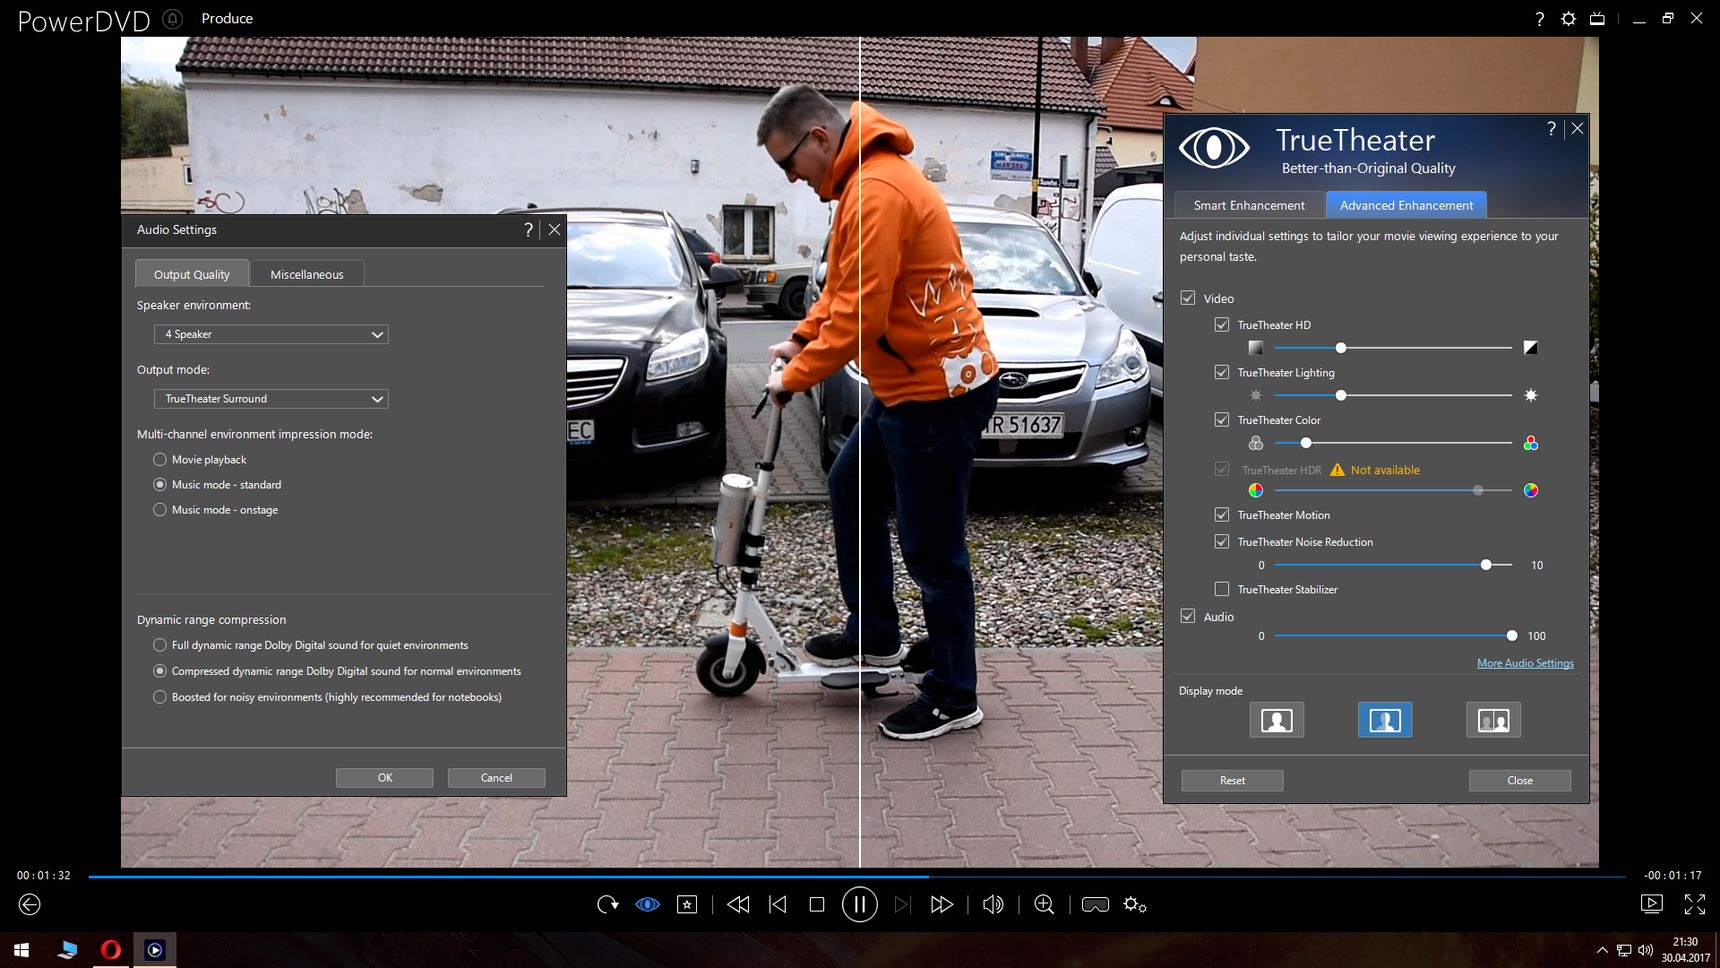The width and height of the screenshot is (1720, 968).
Task: Switch to Miscellaneous tab
Action: (x=307, y=274)
